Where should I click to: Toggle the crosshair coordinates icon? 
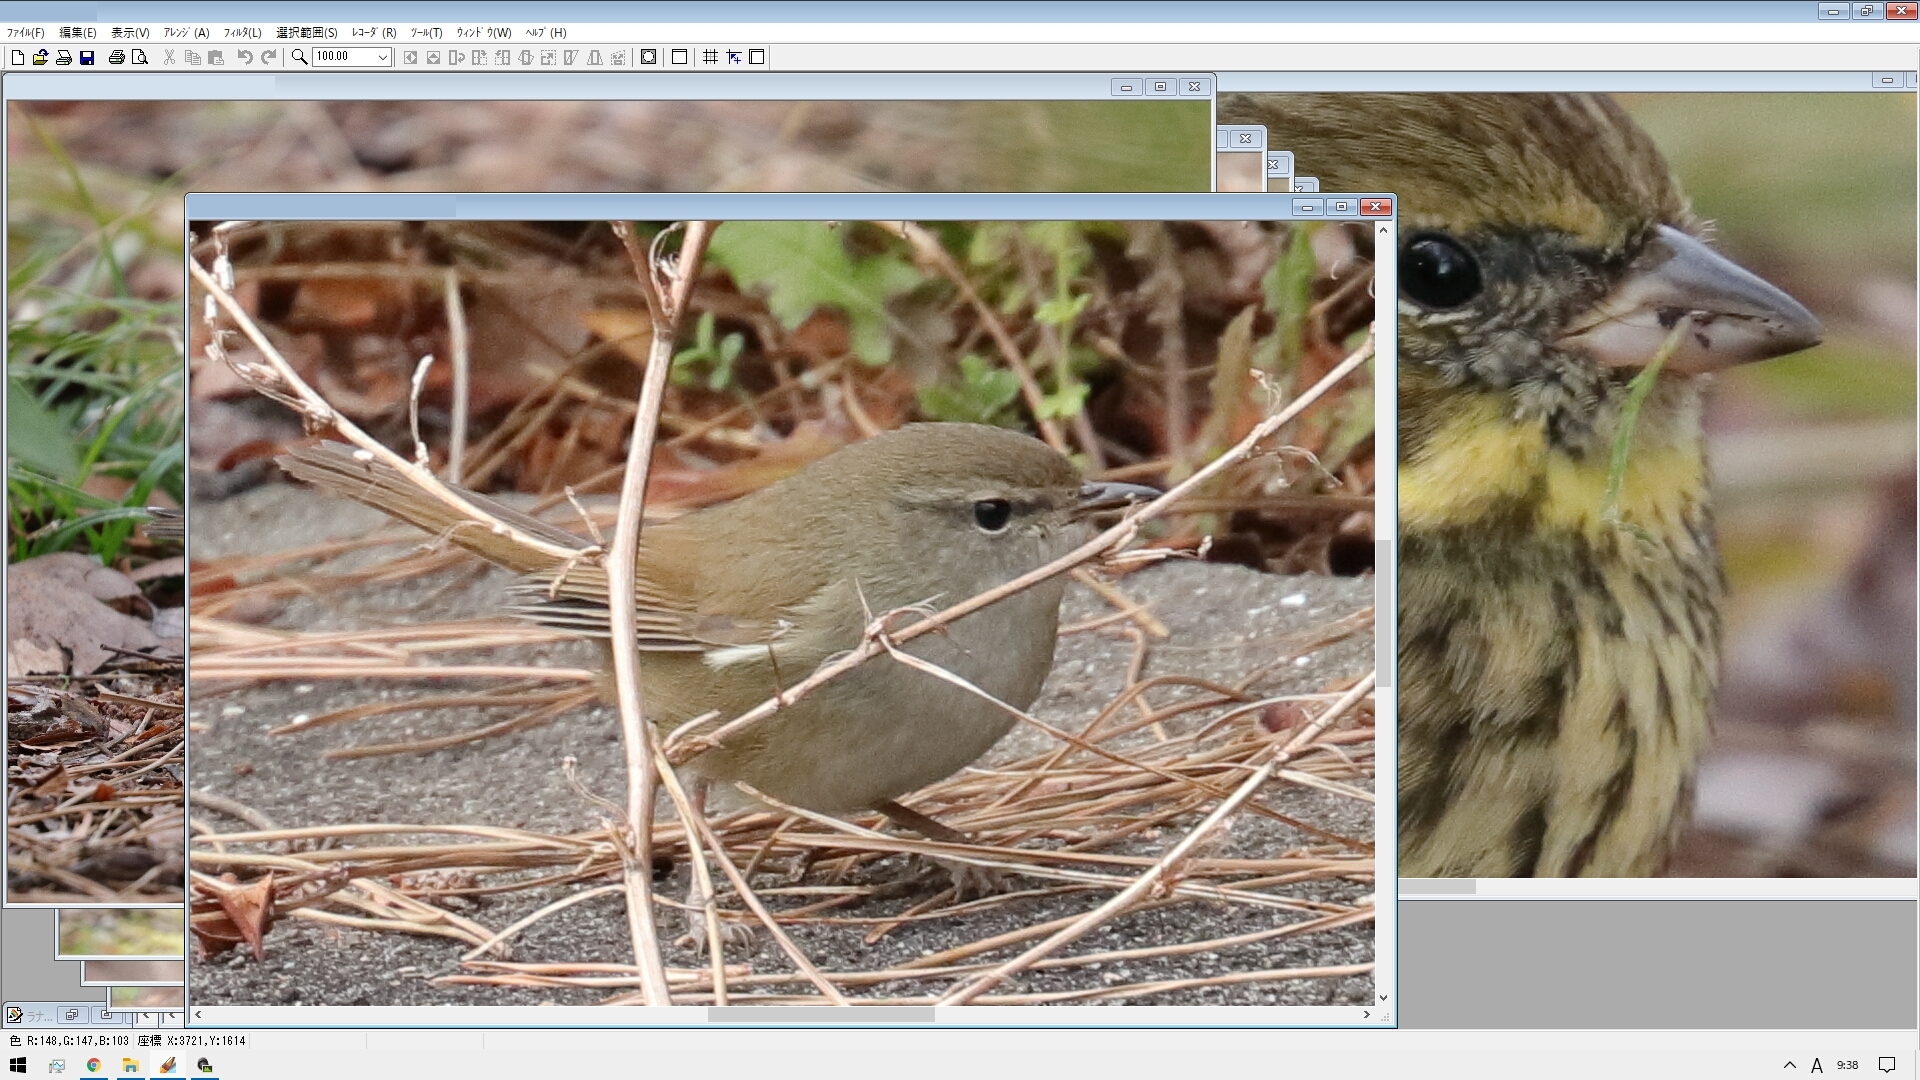pos(734,57)
